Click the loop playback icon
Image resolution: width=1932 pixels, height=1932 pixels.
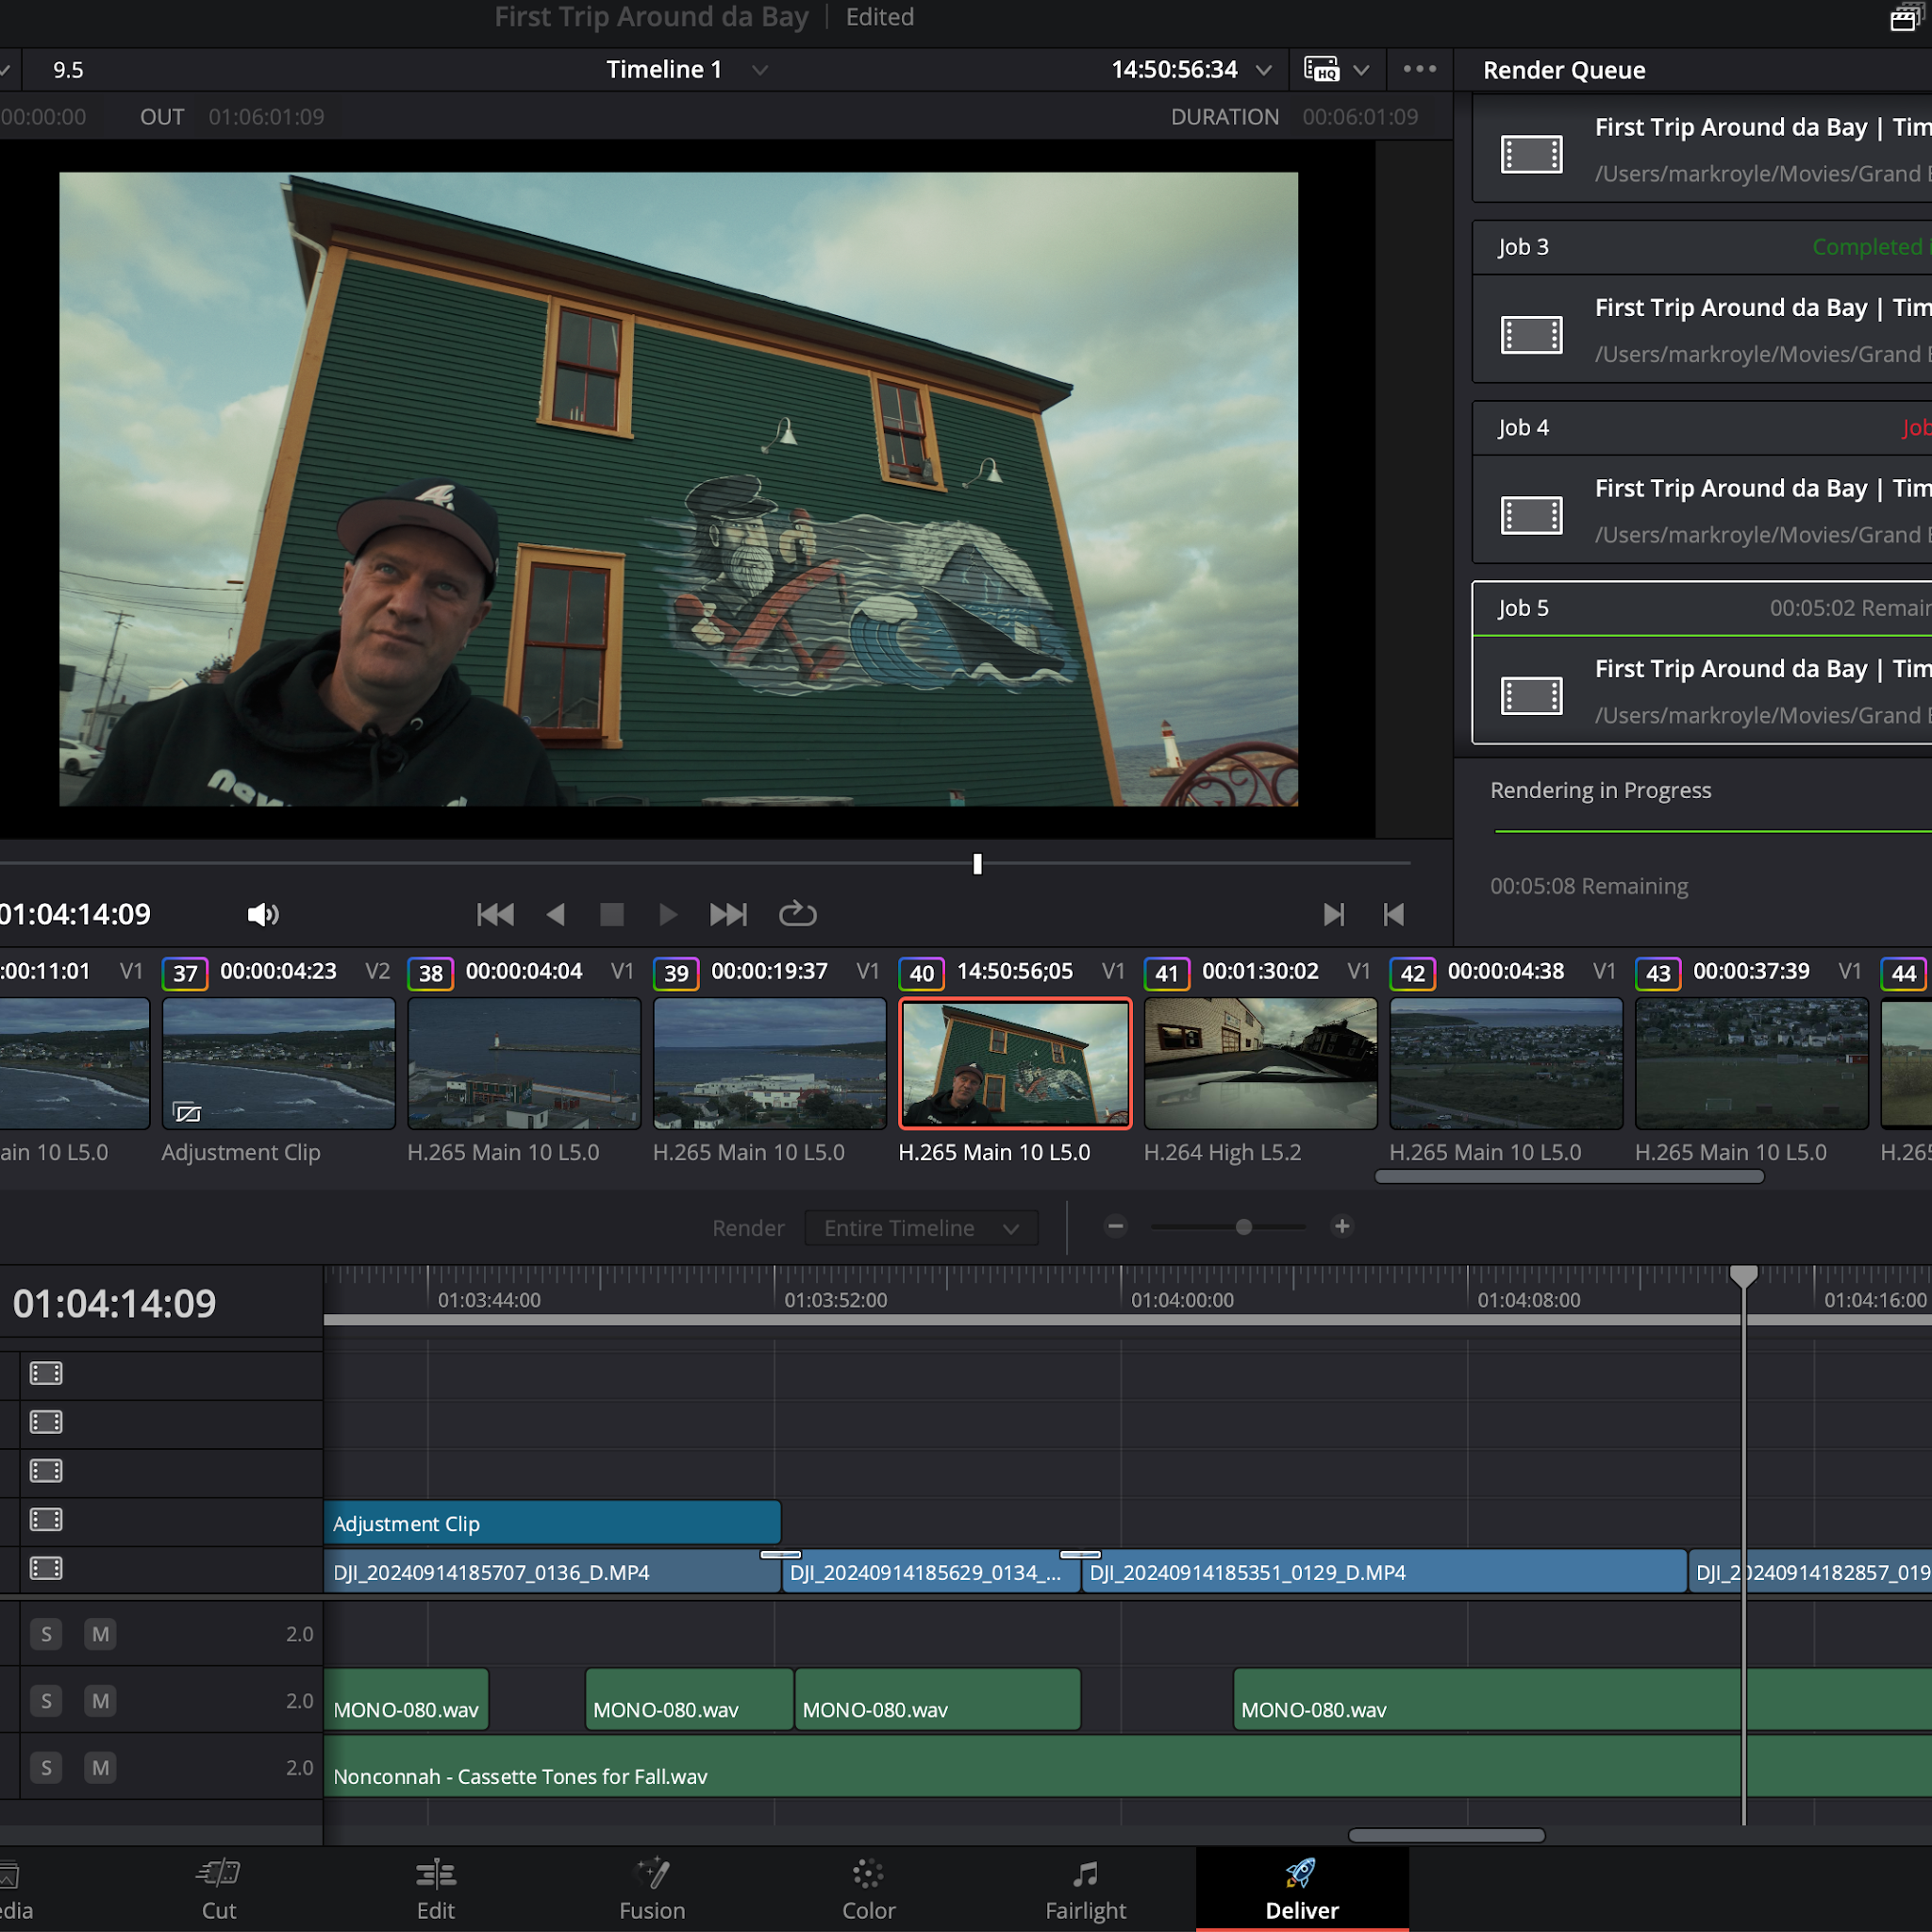pyautogui.click(x=797, y=914)
